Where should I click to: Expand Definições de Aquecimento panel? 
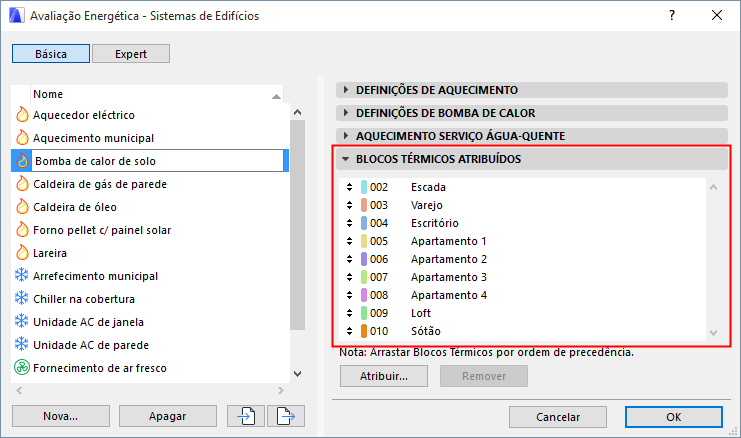346,90
